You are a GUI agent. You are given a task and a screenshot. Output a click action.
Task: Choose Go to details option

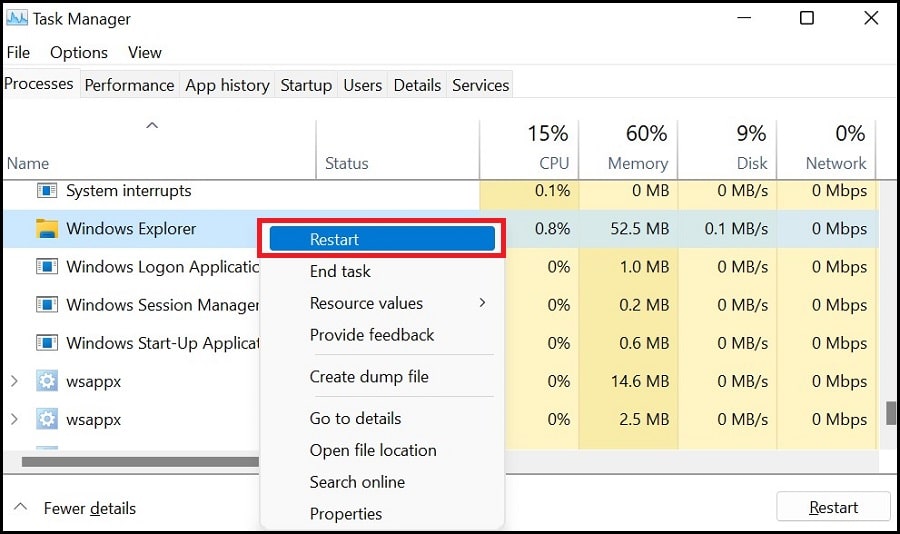tap(355, 418)
